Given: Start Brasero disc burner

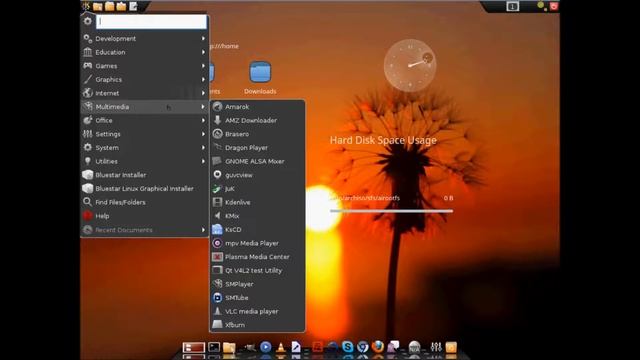Looking at the screenshot, I should click(x=257, y=134).
